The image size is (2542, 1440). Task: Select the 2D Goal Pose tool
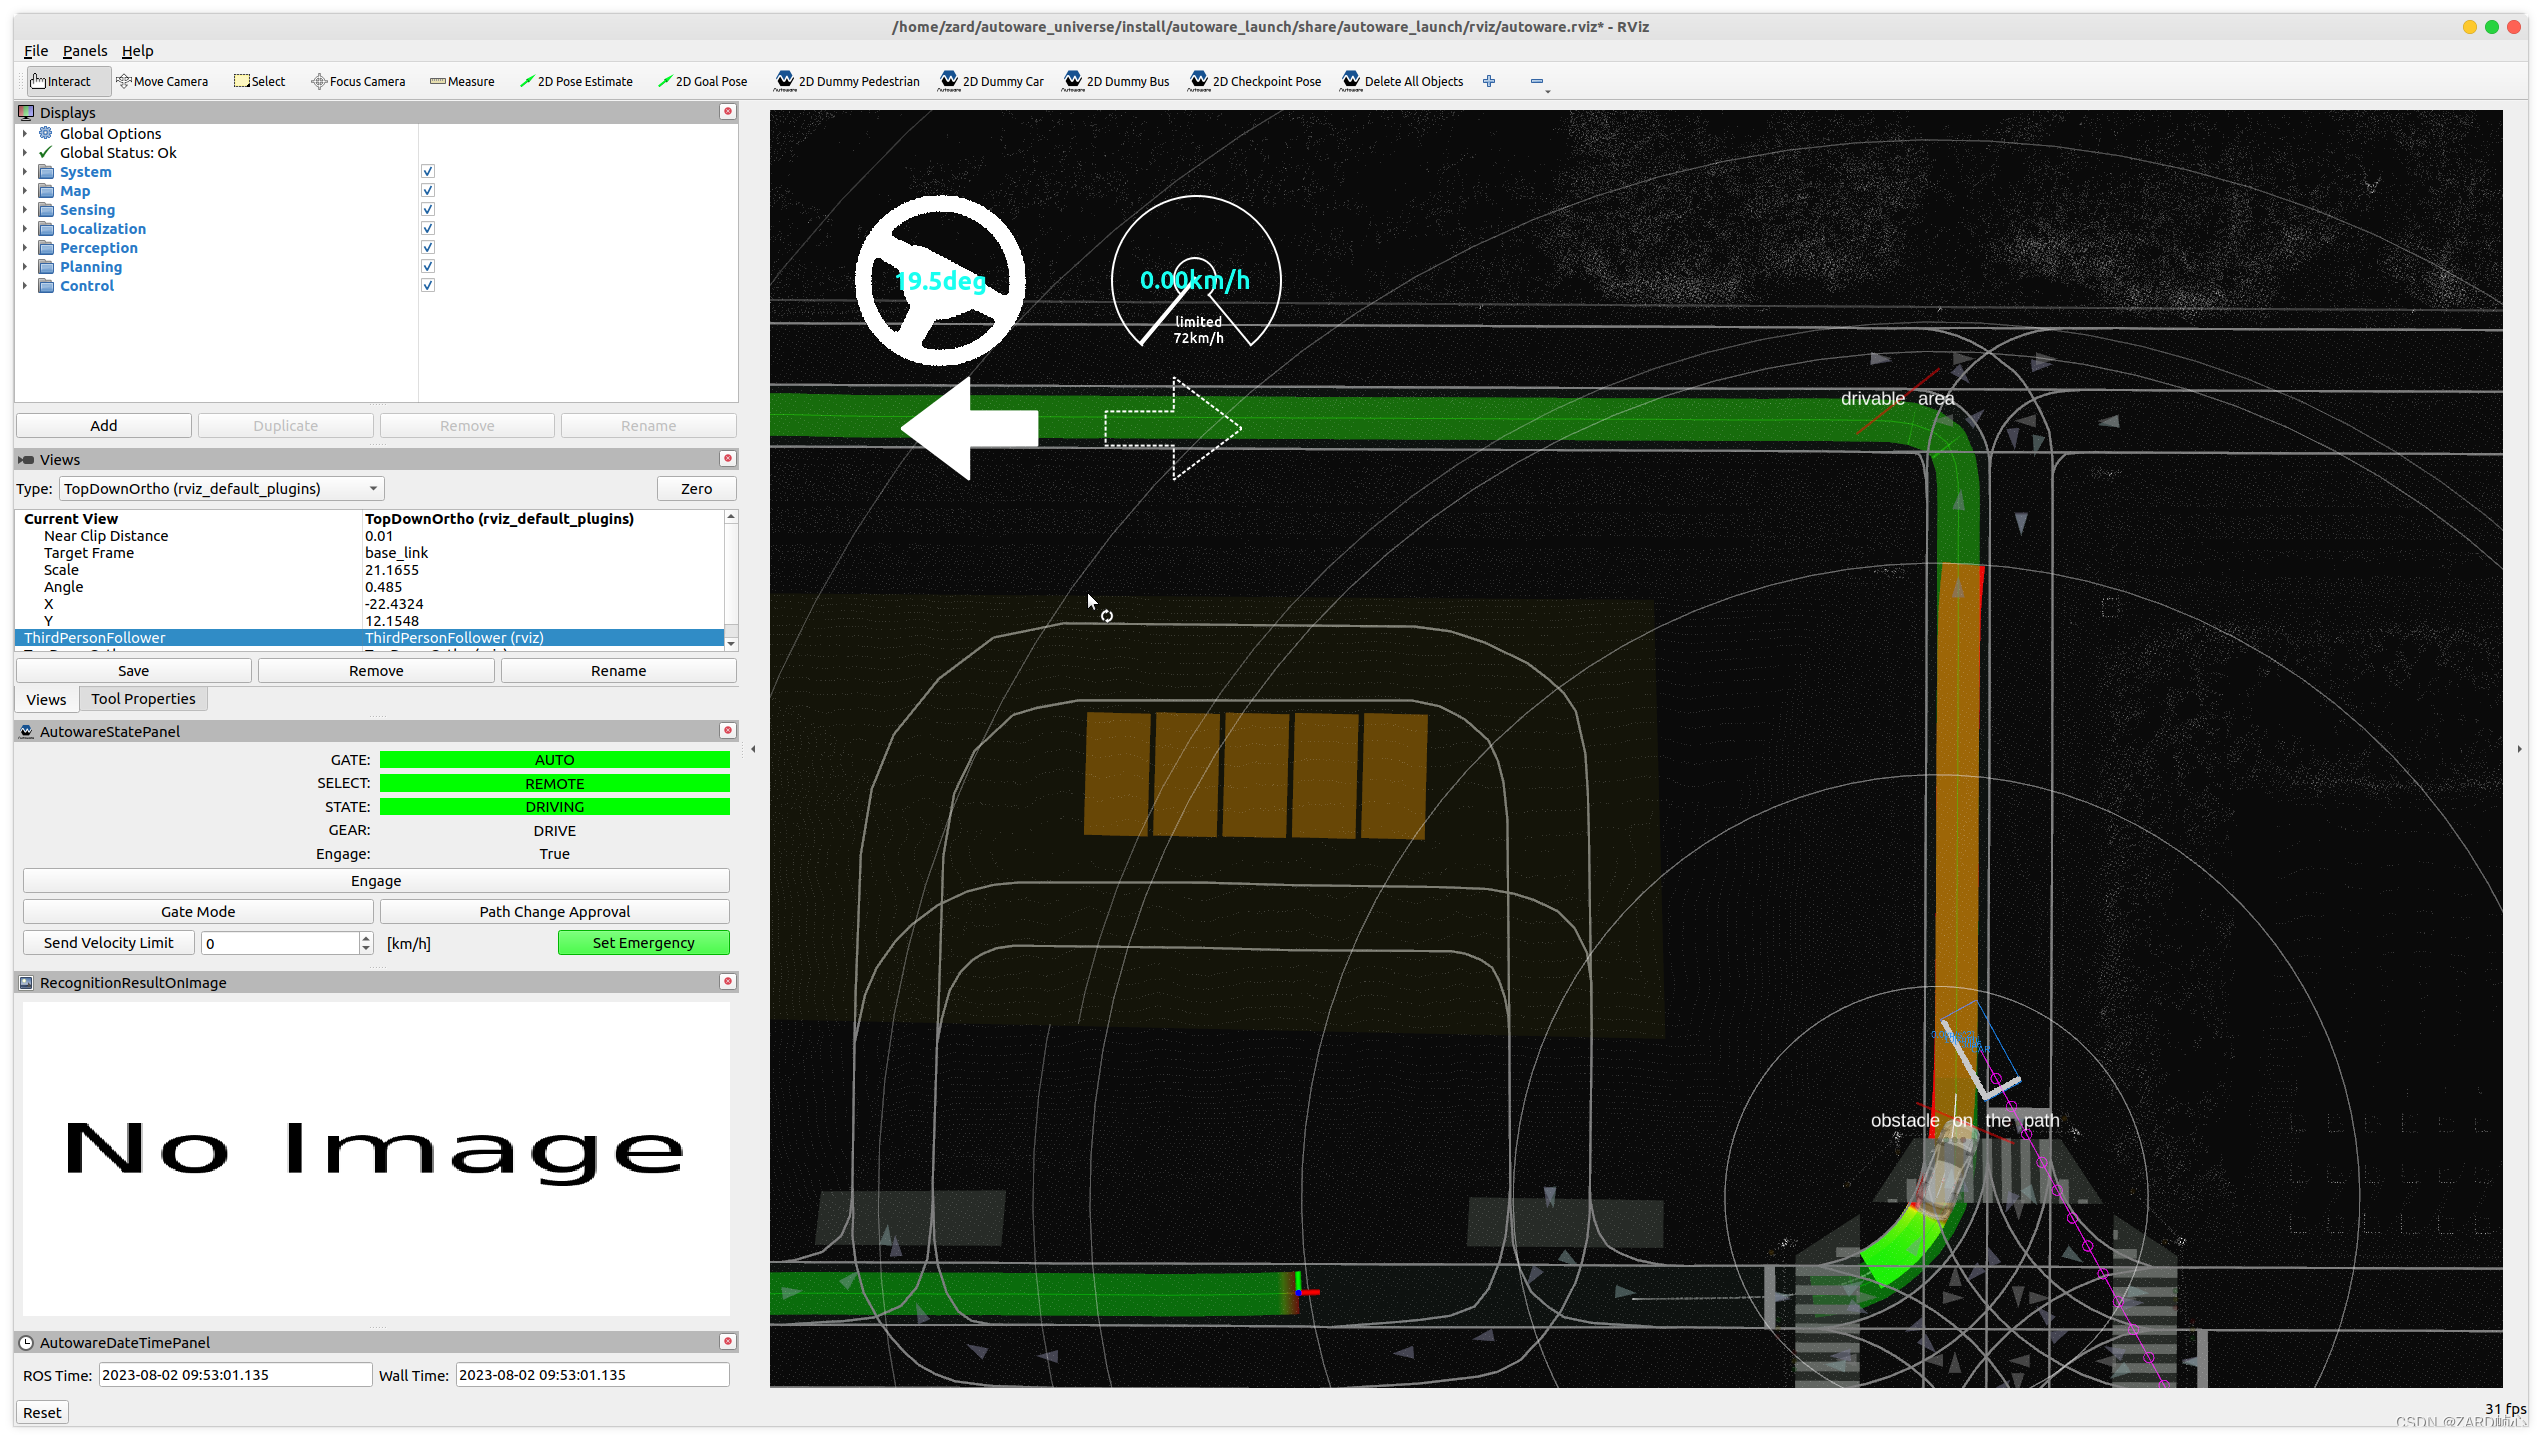click(x=703, y=81)
